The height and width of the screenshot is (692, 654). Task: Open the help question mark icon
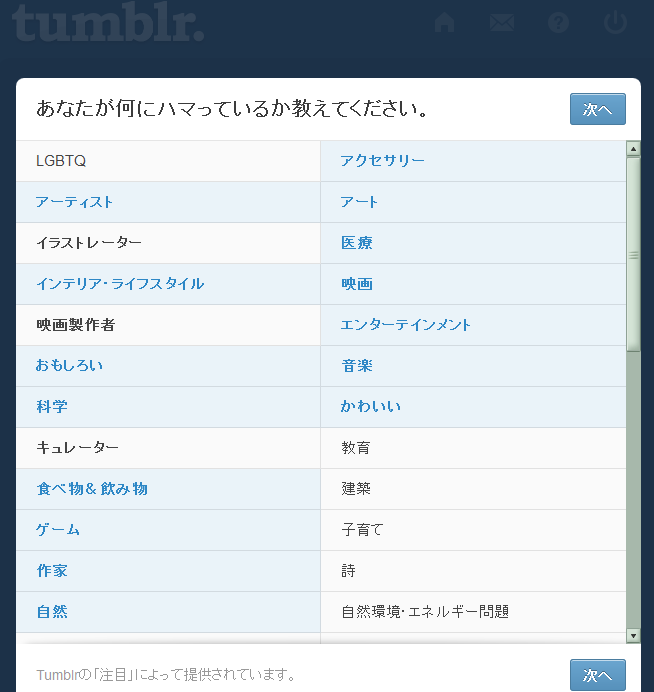pos(558,23)
